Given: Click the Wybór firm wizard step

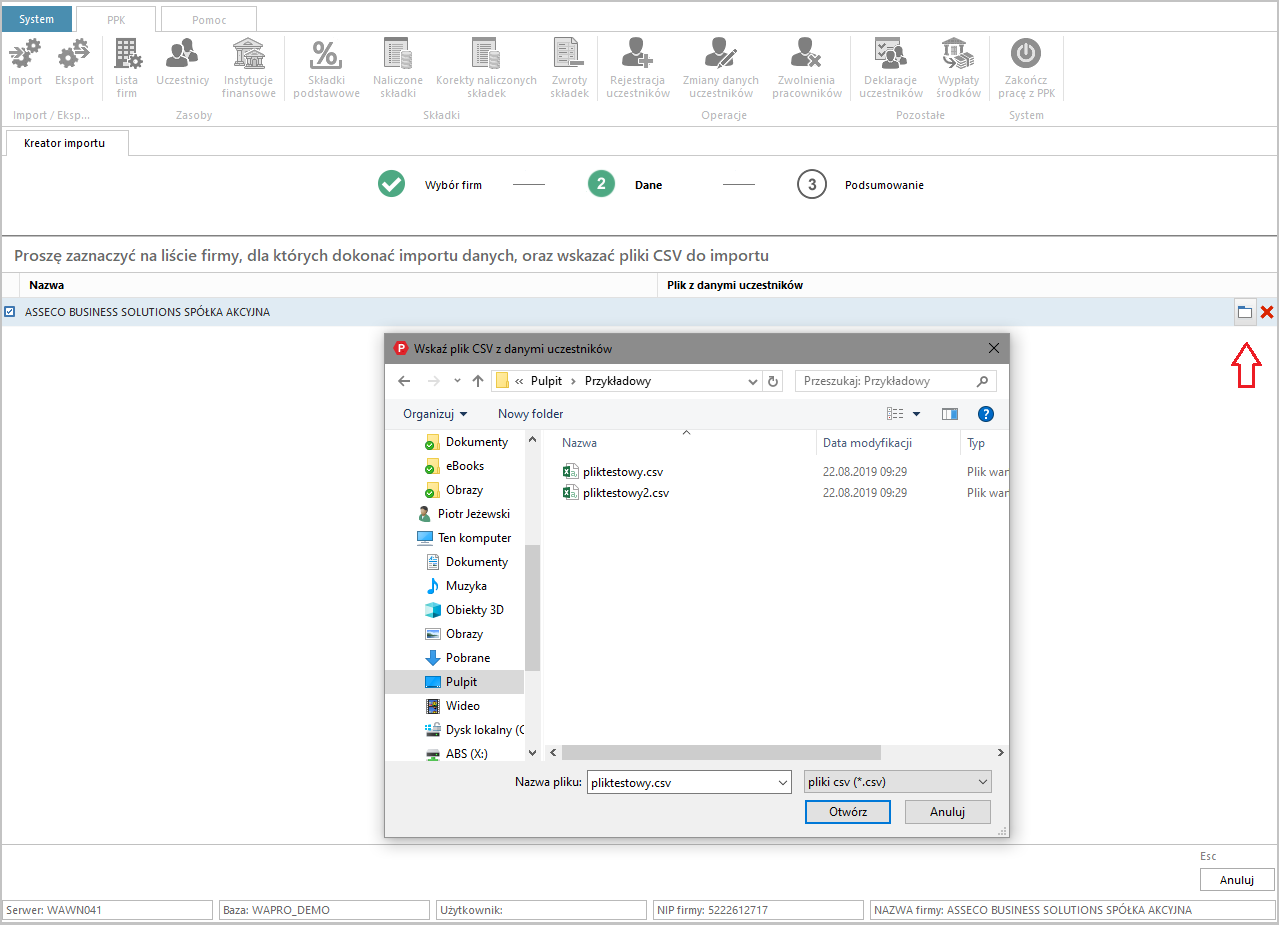Looking at the screenshot, I should point(430,185).
